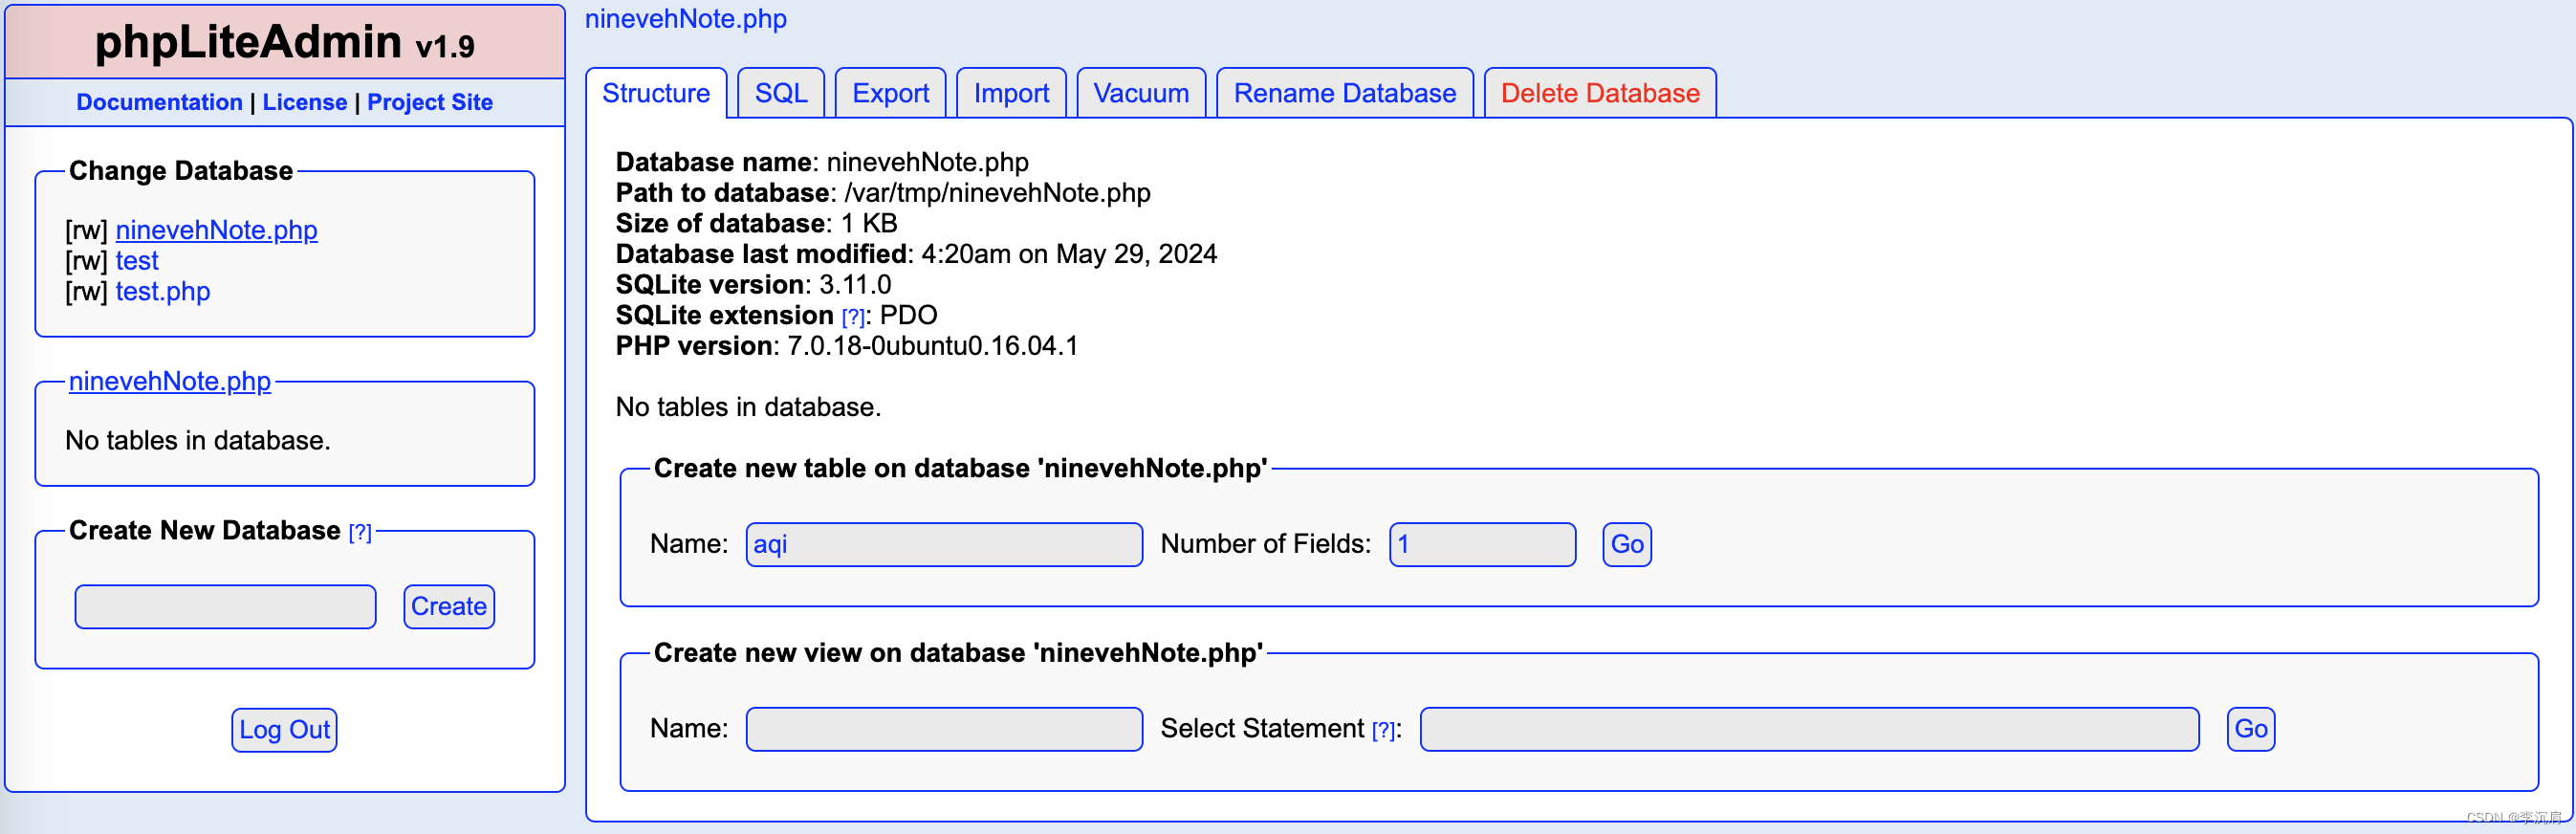Open ninevehNote.php fieldset legend link
This screenshot has height=834, width=2576.
pos(170,381)
